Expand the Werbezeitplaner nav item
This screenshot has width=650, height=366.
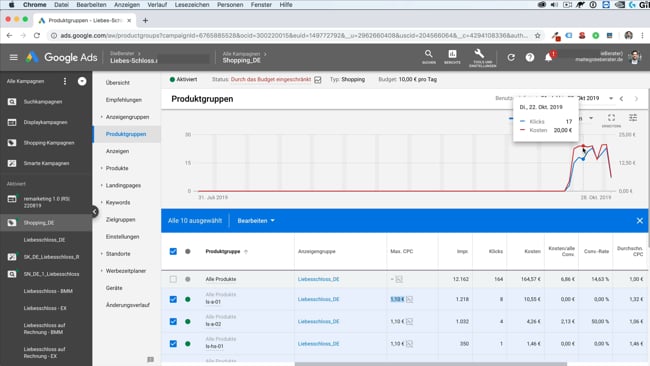(x=102, y=271)
